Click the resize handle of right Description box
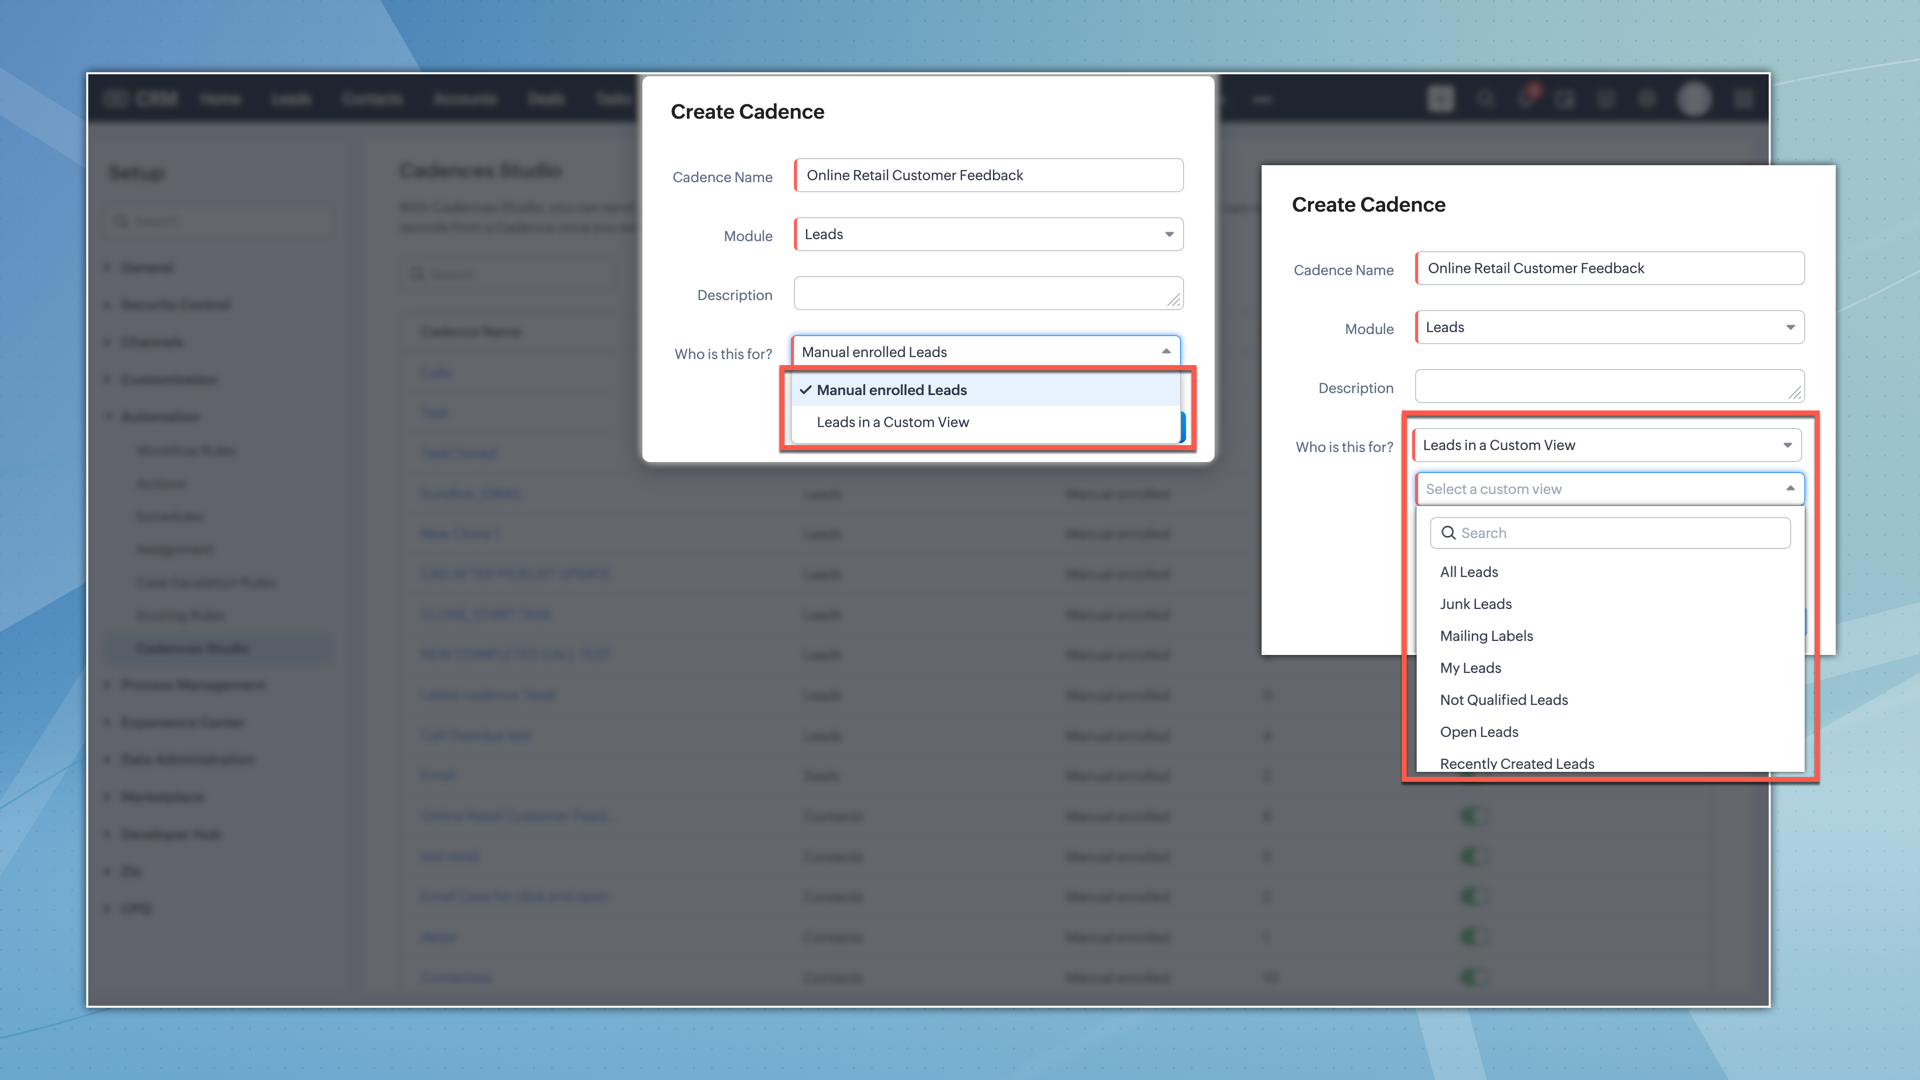The height and width of the screenshot is (1080, 1920). pos(1795,393)
